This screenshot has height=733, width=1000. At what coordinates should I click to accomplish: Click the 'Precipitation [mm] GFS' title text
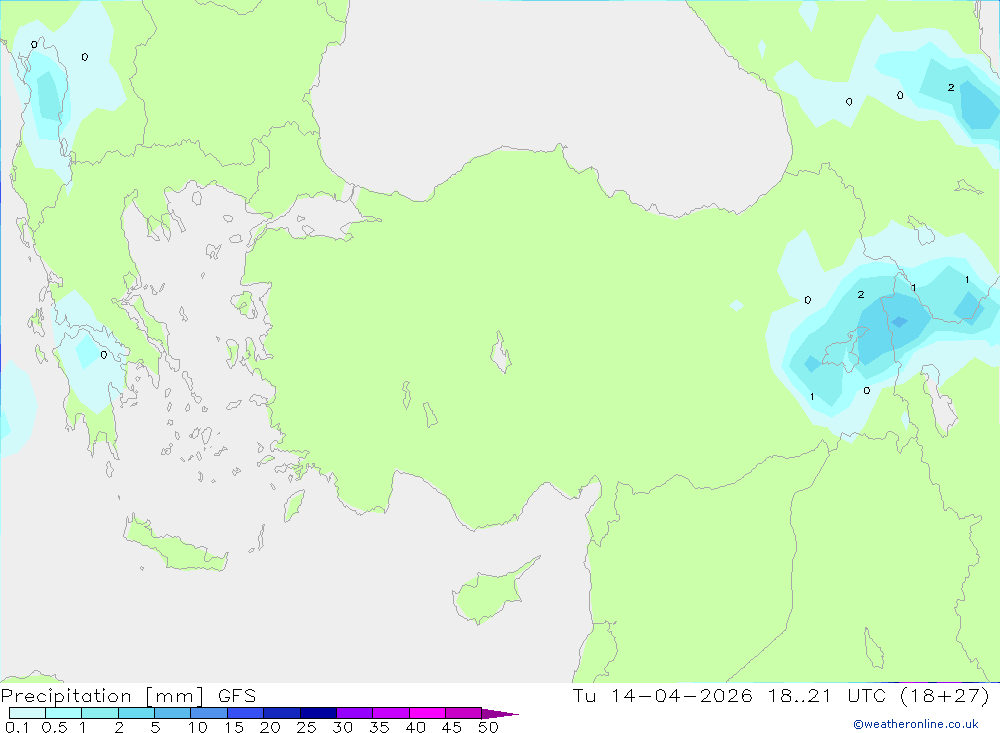click(x=128, y=696)
